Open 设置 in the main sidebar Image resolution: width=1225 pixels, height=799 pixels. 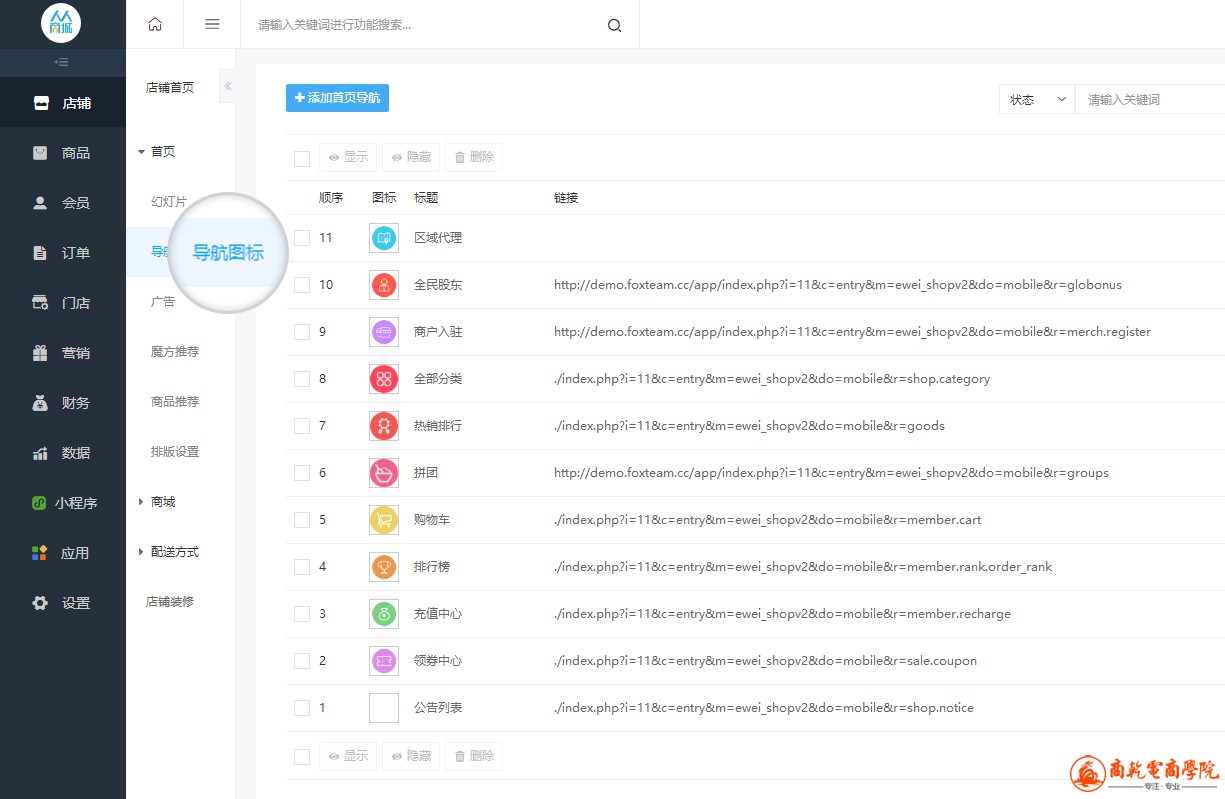[63, 603]
